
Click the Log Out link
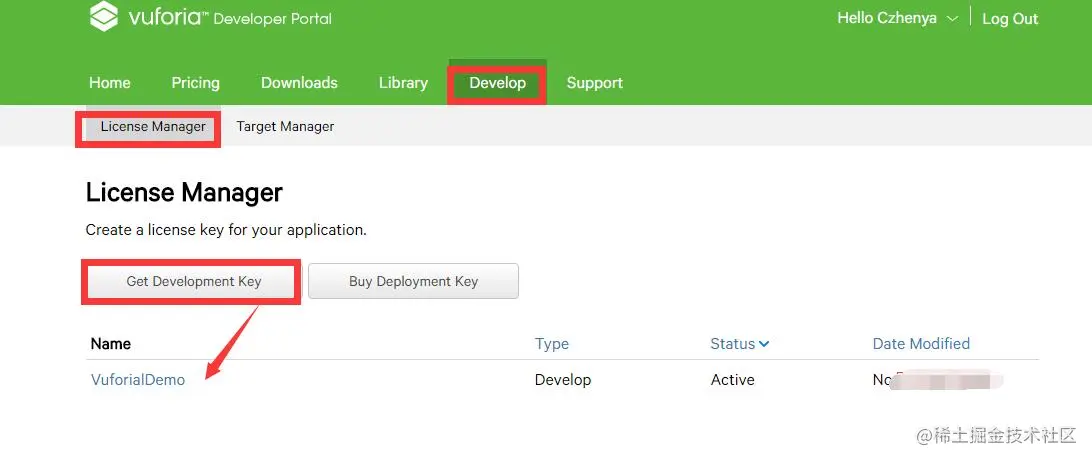[1010, 19]
